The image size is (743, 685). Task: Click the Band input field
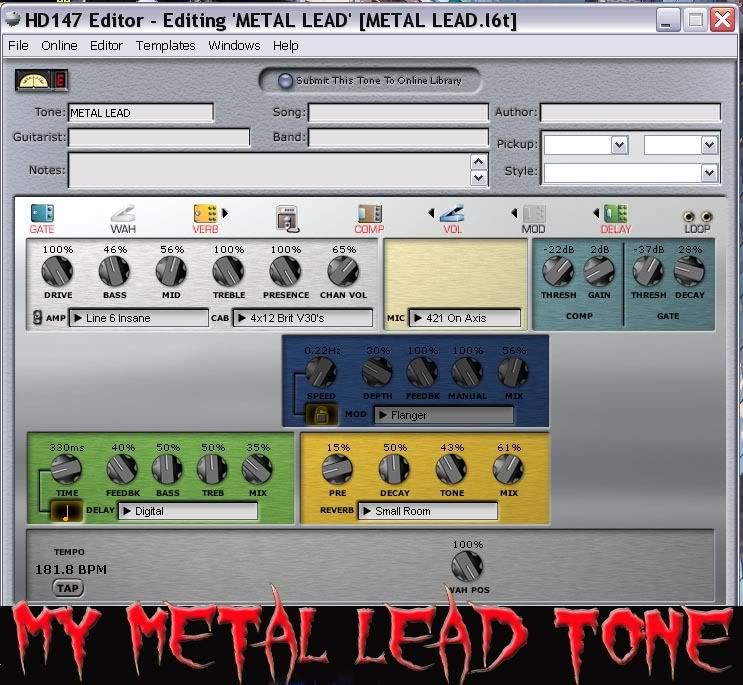coord(398,137)
